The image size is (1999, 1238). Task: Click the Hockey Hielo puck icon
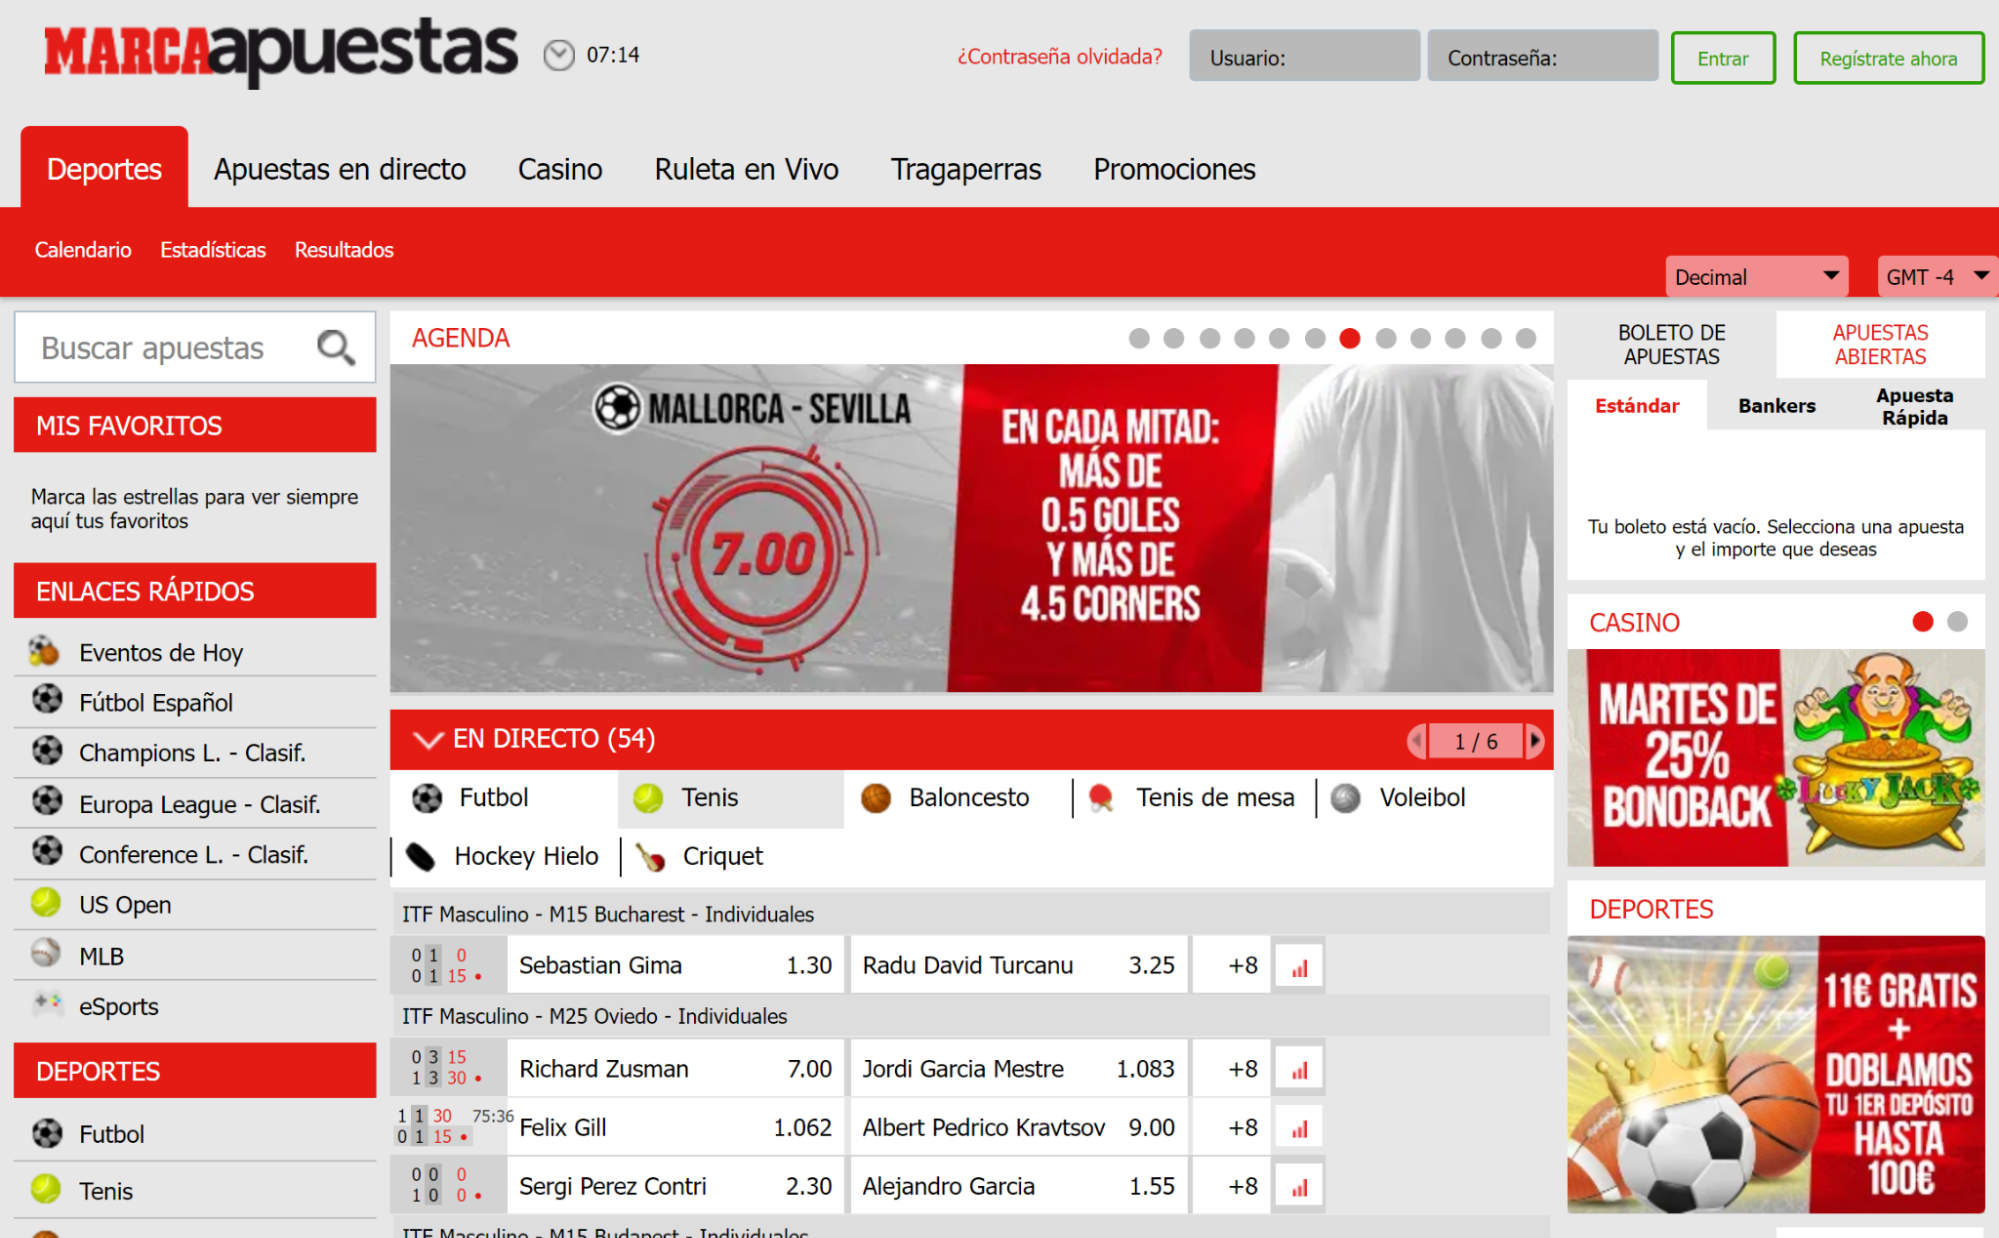[420, 857]
